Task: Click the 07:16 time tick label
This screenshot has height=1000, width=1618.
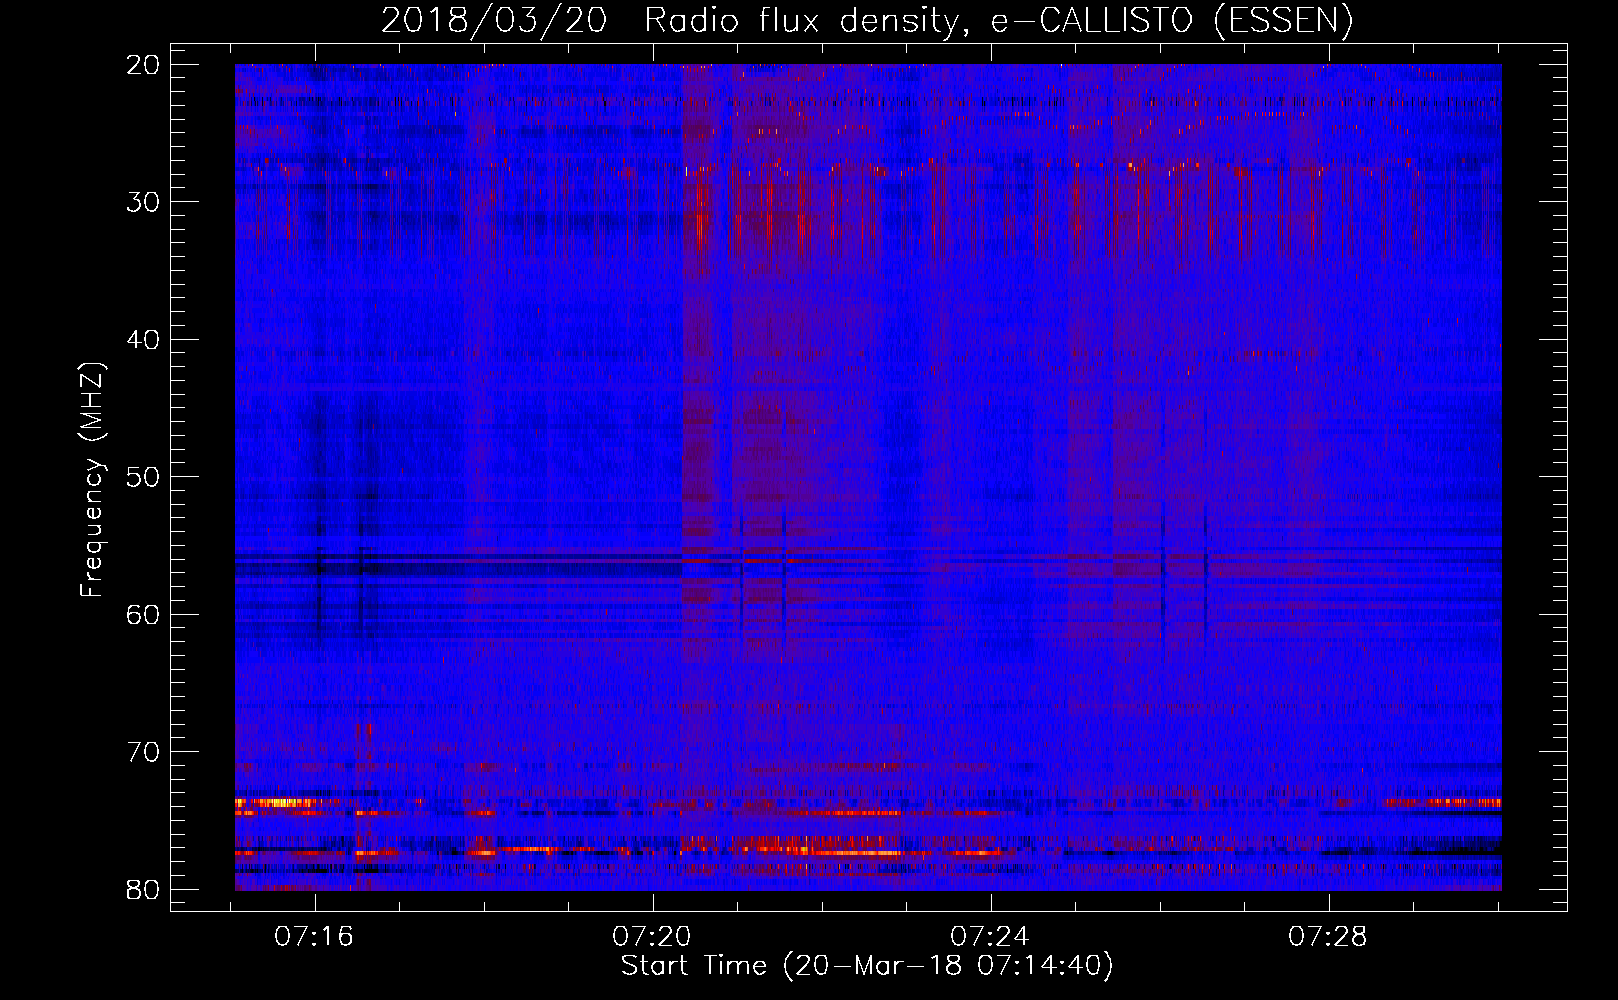Action: pos(315,937)
